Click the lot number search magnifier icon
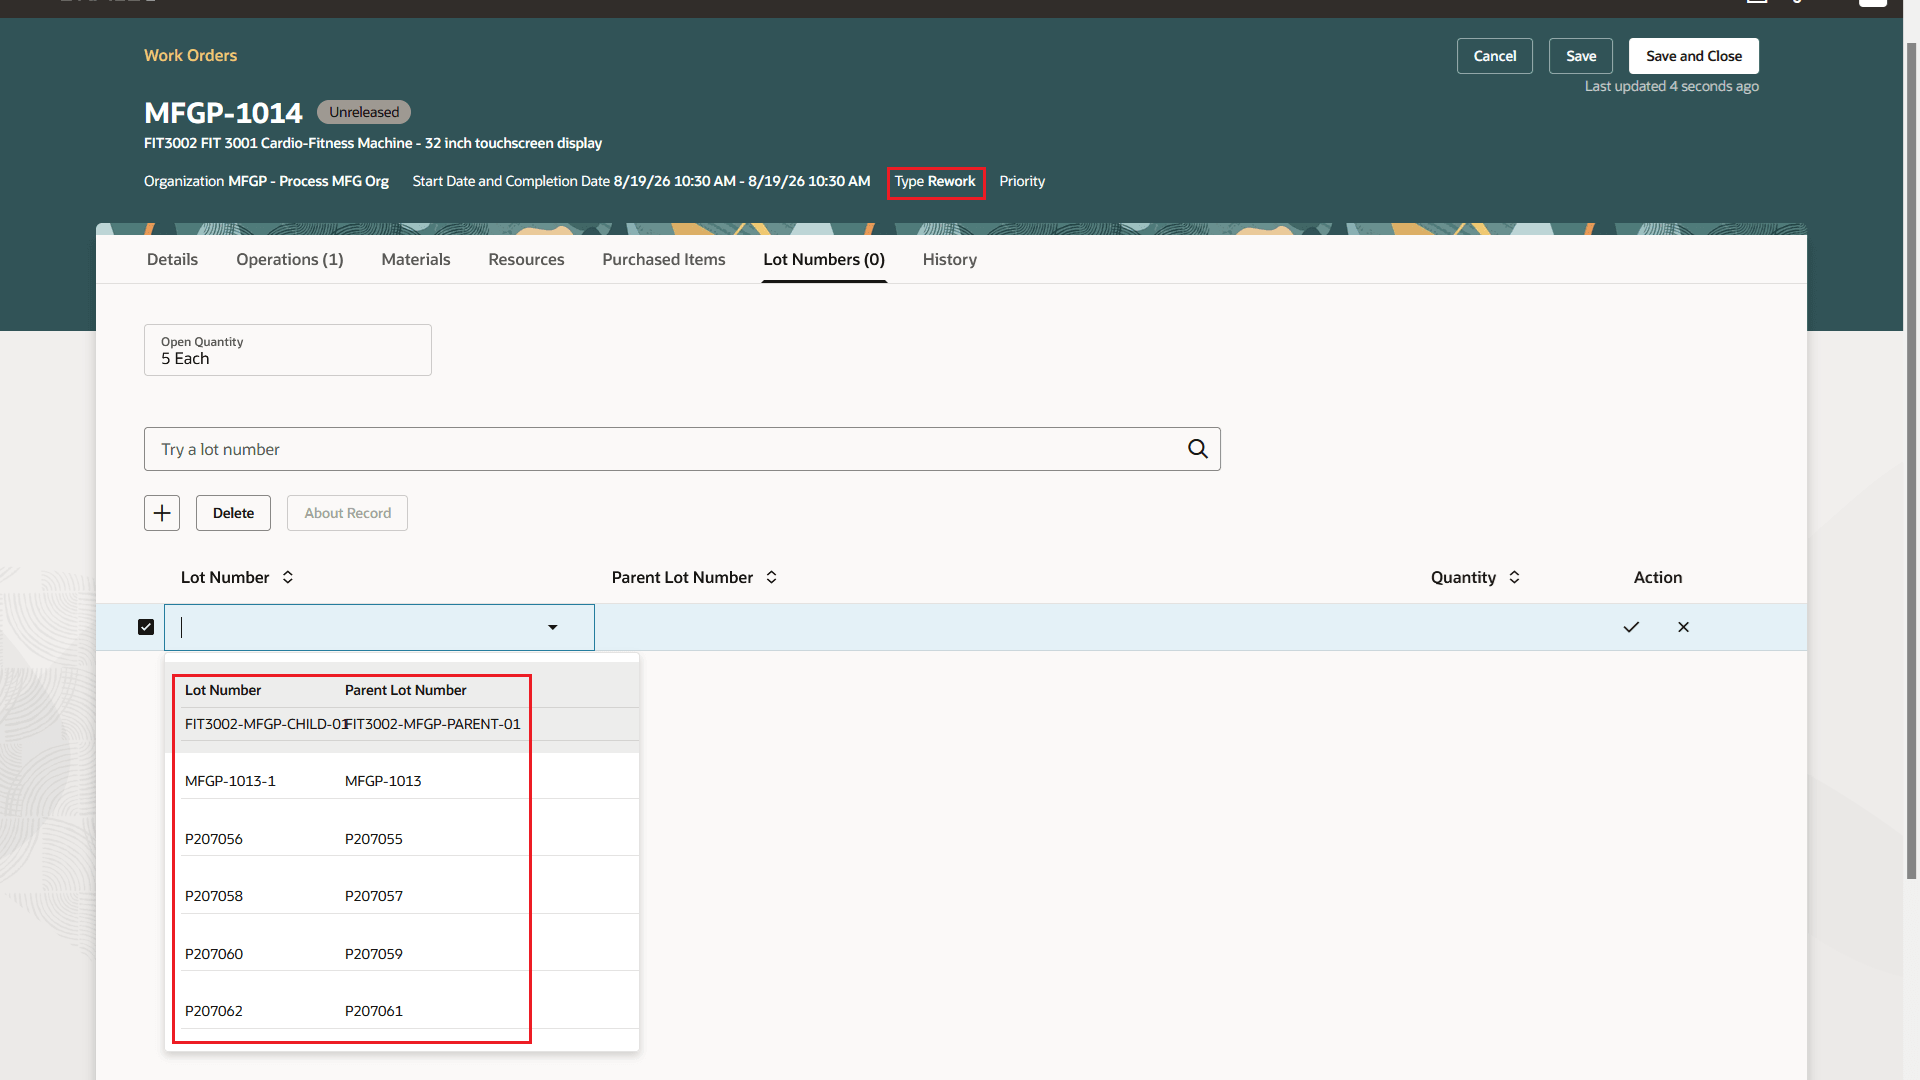1920x1080 pixels. (1197, 449)
